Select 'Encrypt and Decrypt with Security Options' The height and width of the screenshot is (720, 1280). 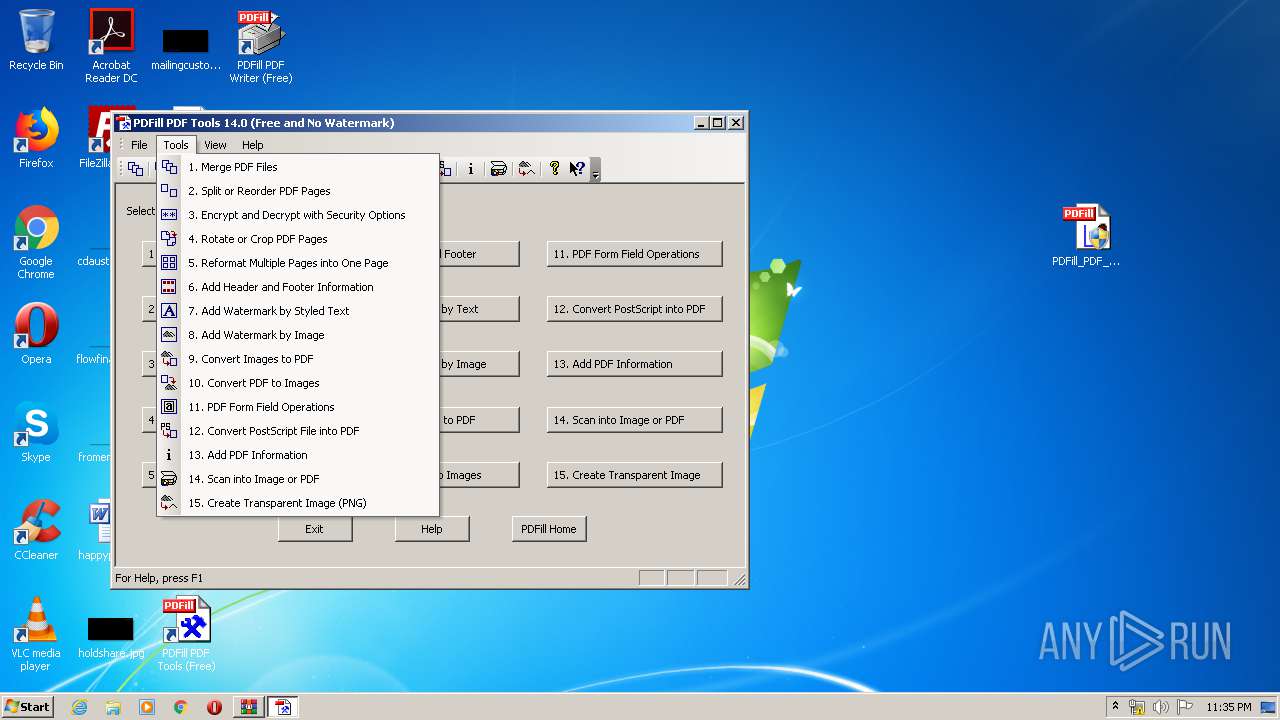click(298, 215)
